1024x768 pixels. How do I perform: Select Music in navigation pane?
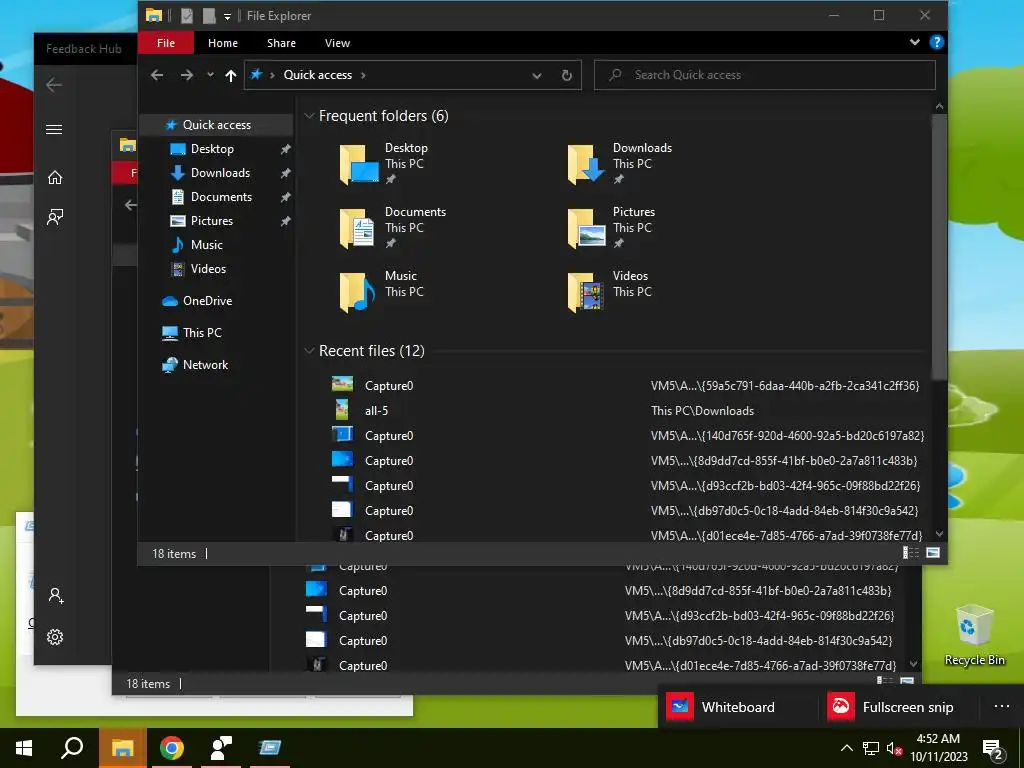coord(206,245)
